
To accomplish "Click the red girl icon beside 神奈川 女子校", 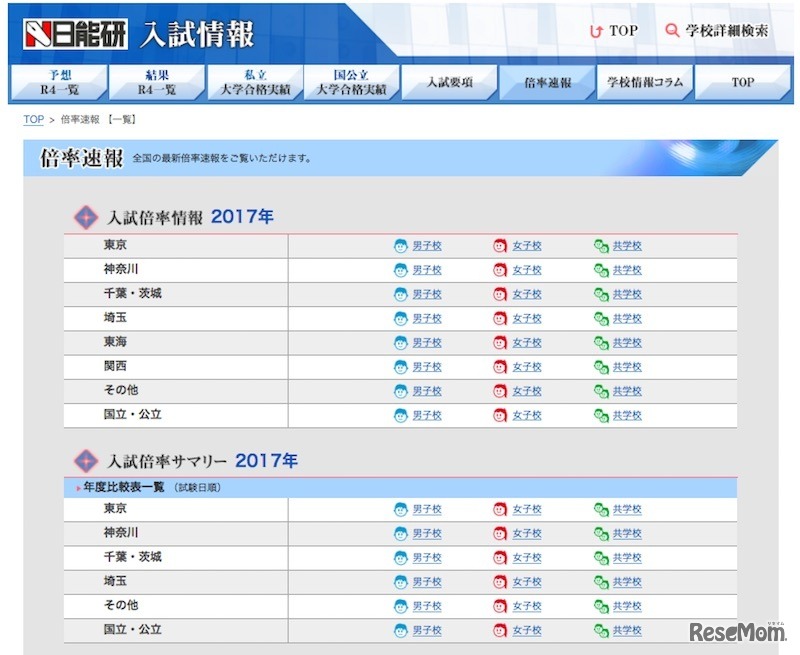I will pos(498,270).
